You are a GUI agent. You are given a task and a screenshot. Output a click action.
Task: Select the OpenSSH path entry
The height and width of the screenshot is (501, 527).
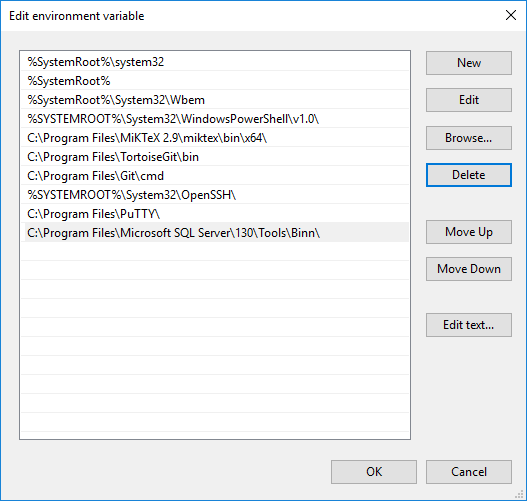(215, 195)
